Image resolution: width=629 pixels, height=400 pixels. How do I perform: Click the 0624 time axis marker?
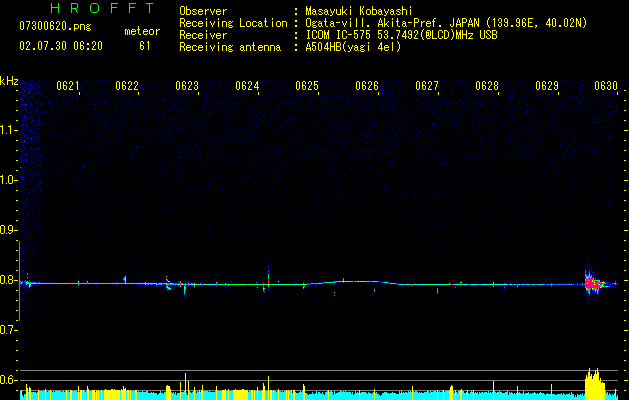pos(247,86)
